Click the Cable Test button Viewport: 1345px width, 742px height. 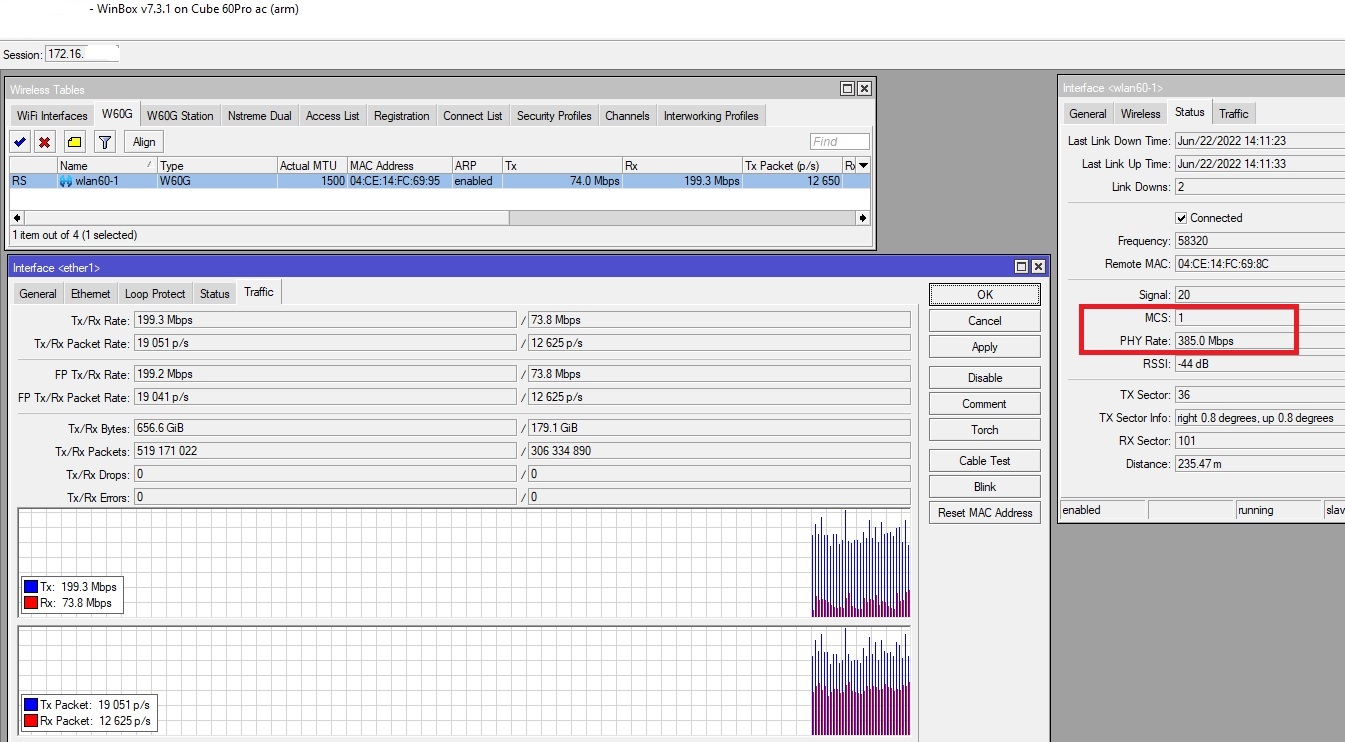click(x=984, y=461)
